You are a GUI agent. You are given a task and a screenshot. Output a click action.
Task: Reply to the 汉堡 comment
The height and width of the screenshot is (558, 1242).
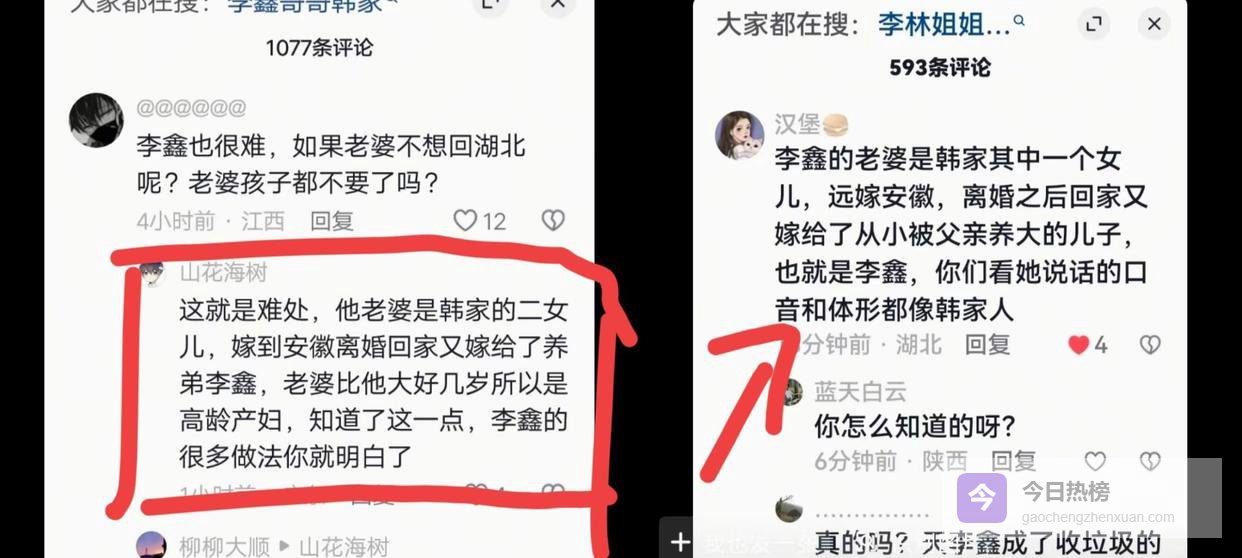coord(987,345)
